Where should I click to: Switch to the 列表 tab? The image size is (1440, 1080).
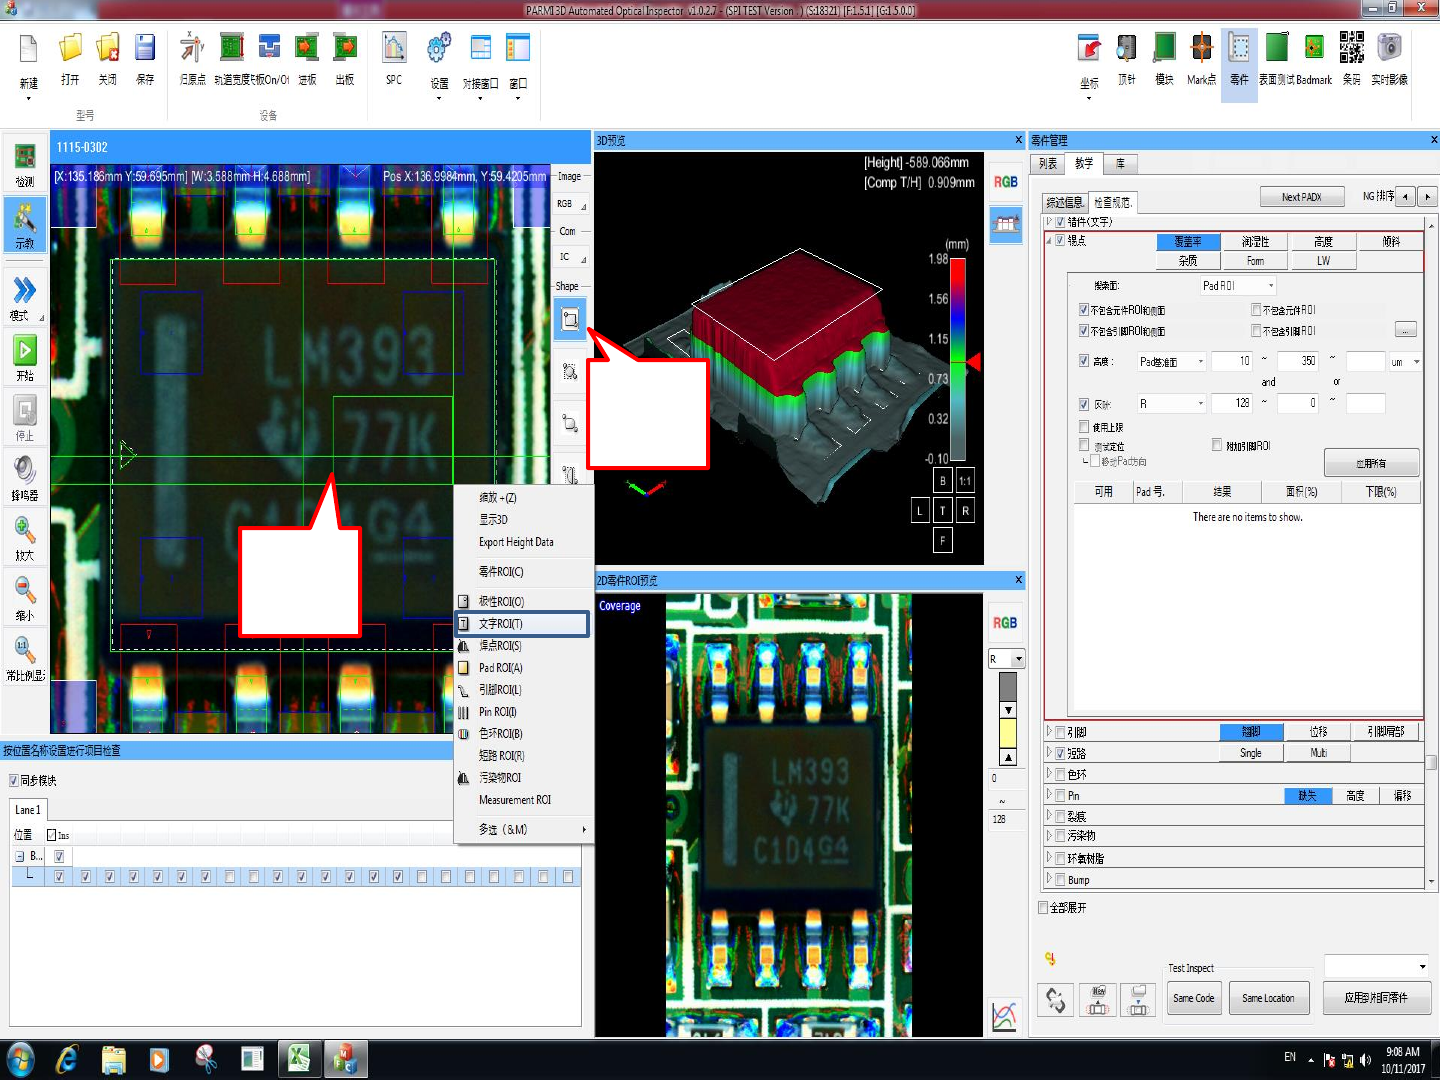(x=1047, y=164)
